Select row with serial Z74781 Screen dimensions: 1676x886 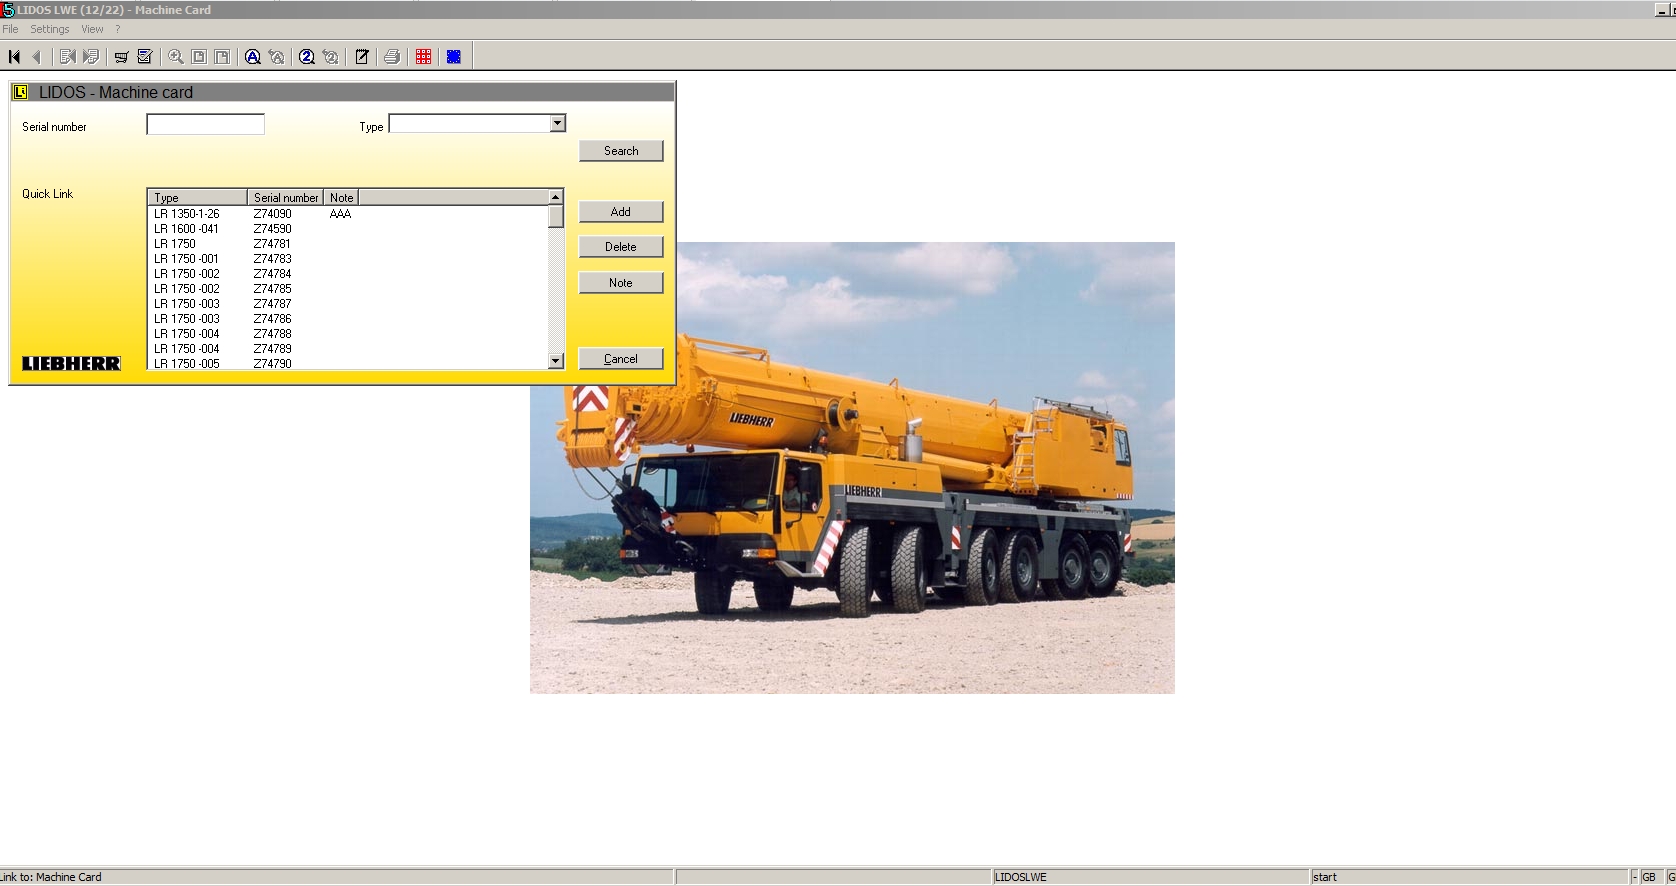348,244
